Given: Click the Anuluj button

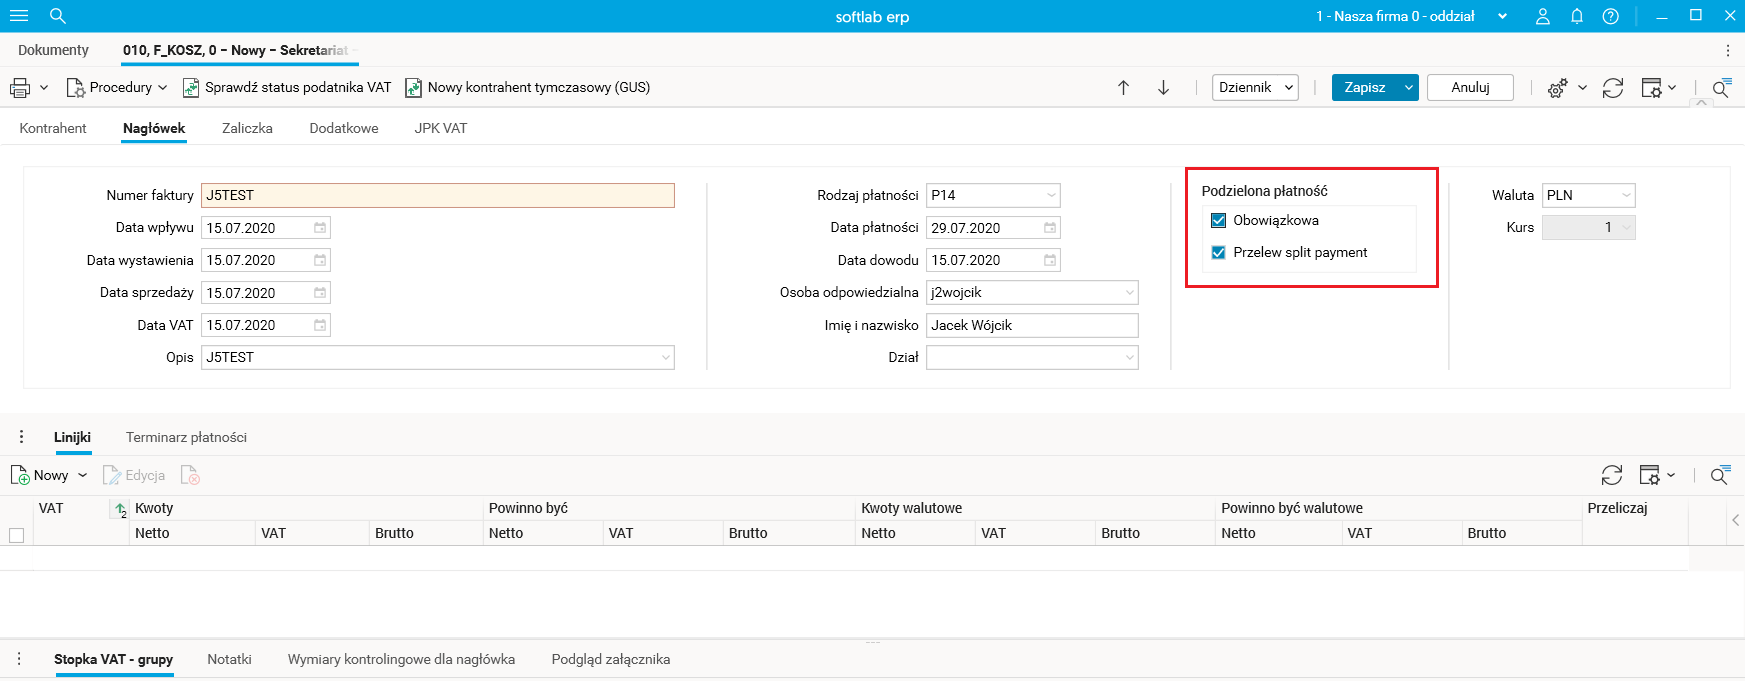Looking at the screenshot, I should (x=1470, y=88).
